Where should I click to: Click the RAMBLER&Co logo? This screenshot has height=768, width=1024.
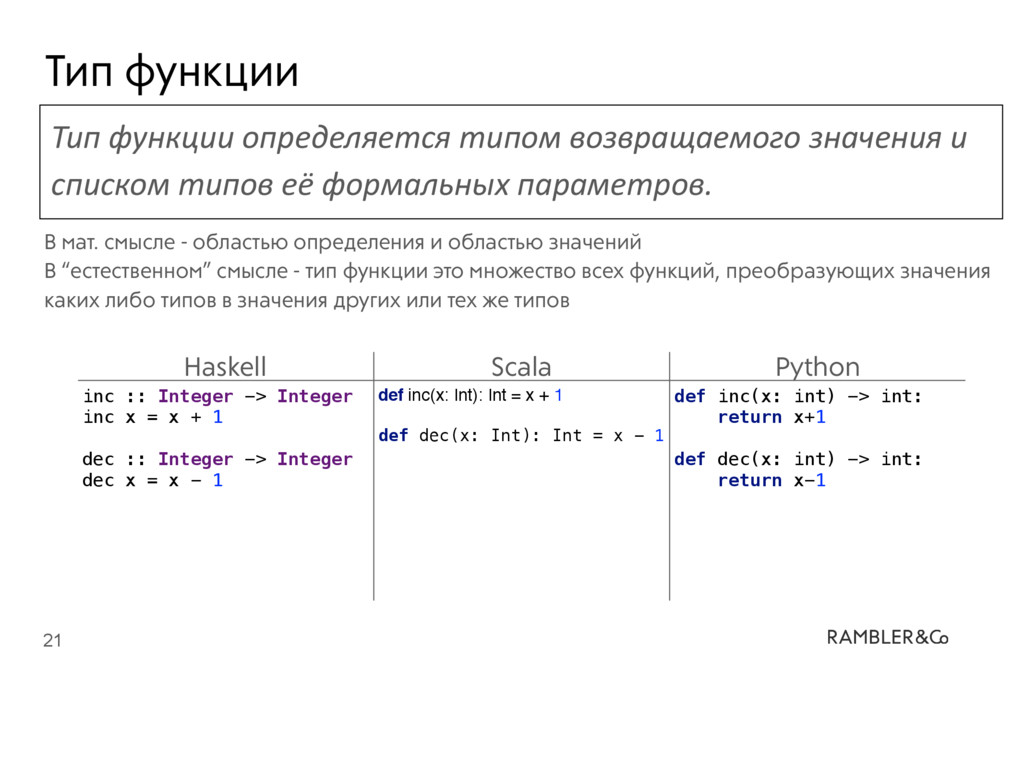point(888,637)
